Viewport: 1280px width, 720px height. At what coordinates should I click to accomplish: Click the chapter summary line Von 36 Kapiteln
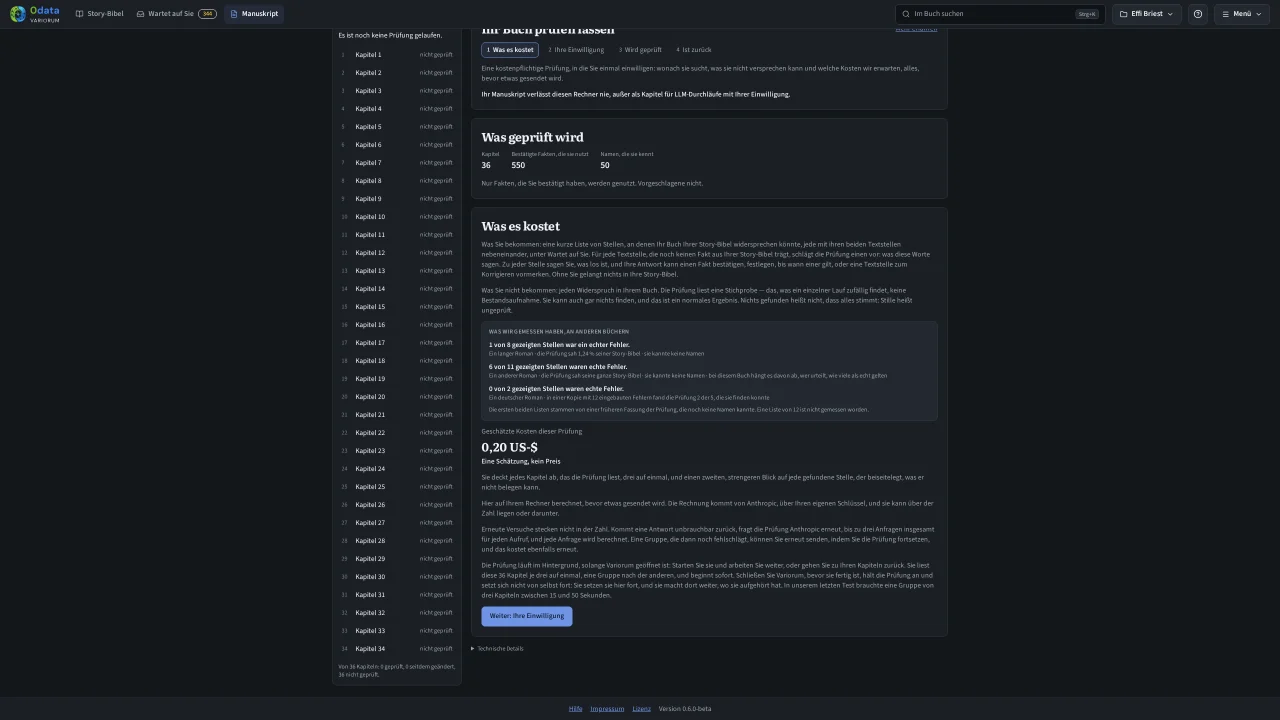(397, 670)
